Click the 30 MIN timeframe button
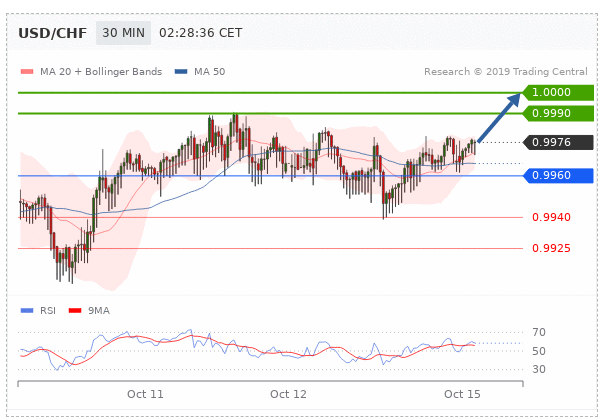606x419 pixels. (123, 33)
